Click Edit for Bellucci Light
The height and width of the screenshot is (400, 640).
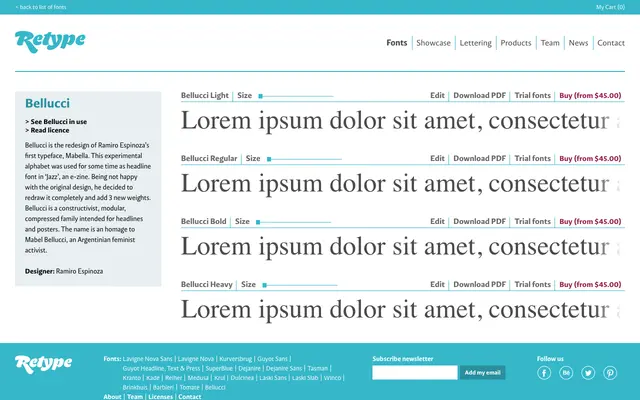(437, 96)
